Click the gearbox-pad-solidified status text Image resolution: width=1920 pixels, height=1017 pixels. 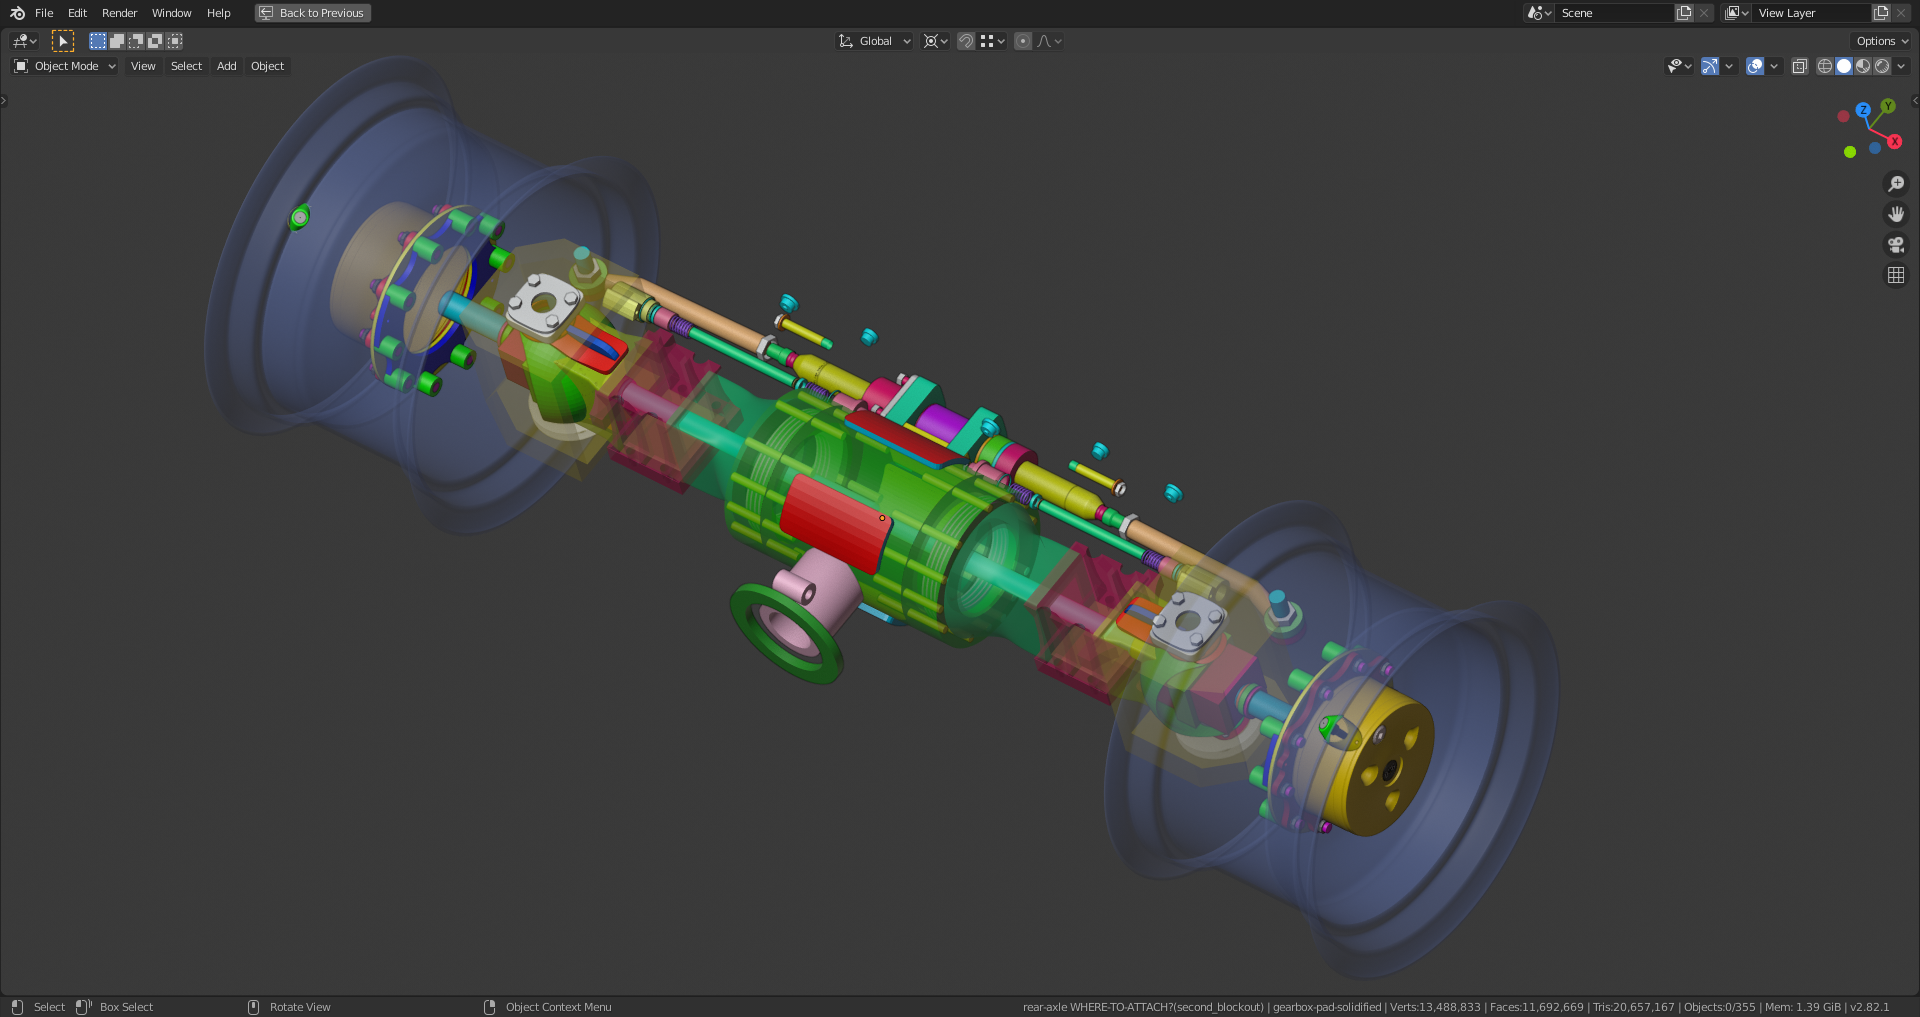point(1327,1007)
